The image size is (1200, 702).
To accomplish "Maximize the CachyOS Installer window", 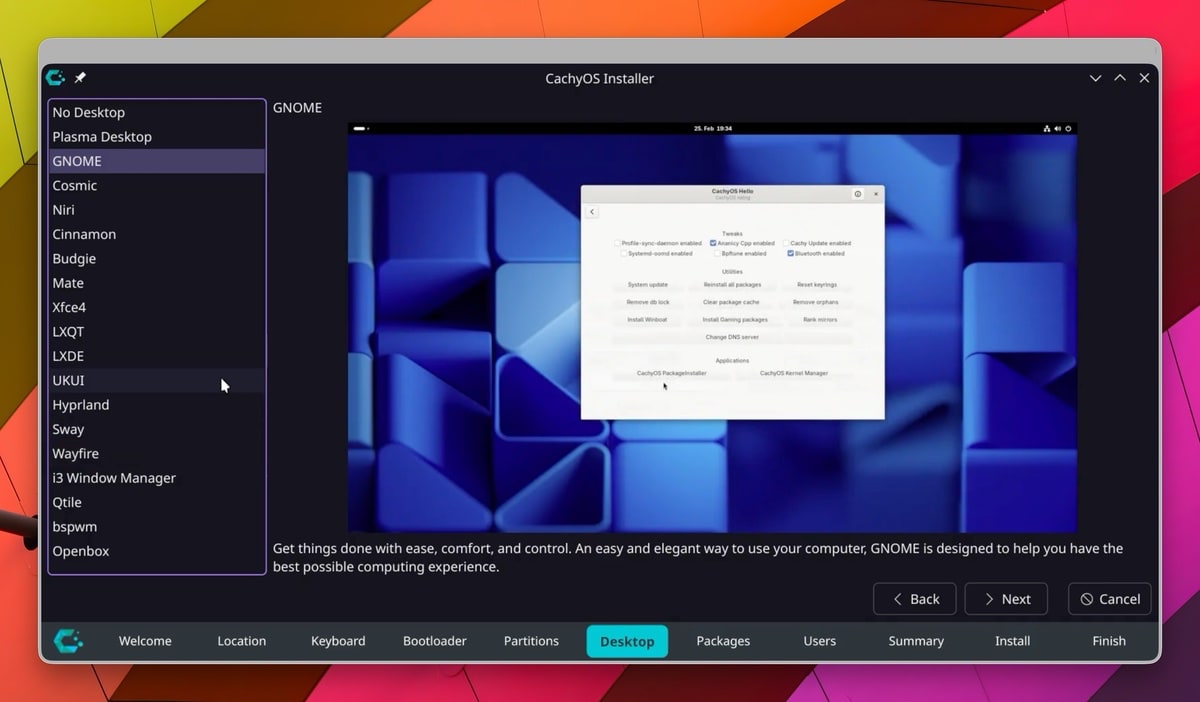I will pos(1120,78).
